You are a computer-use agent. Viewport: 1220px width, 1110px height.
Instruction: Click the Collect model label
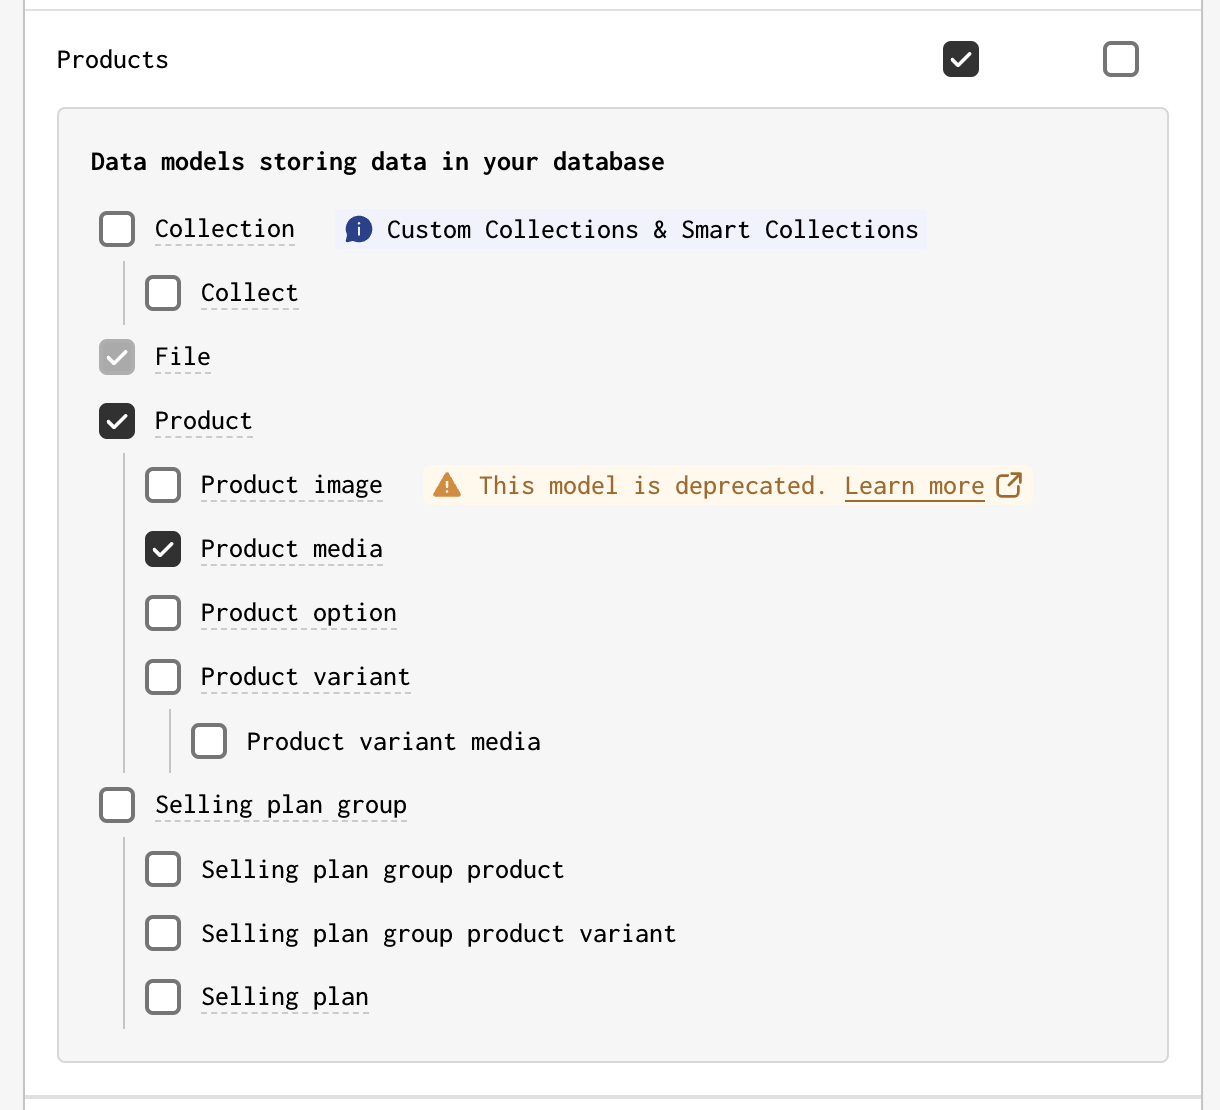tap(250, 293)
